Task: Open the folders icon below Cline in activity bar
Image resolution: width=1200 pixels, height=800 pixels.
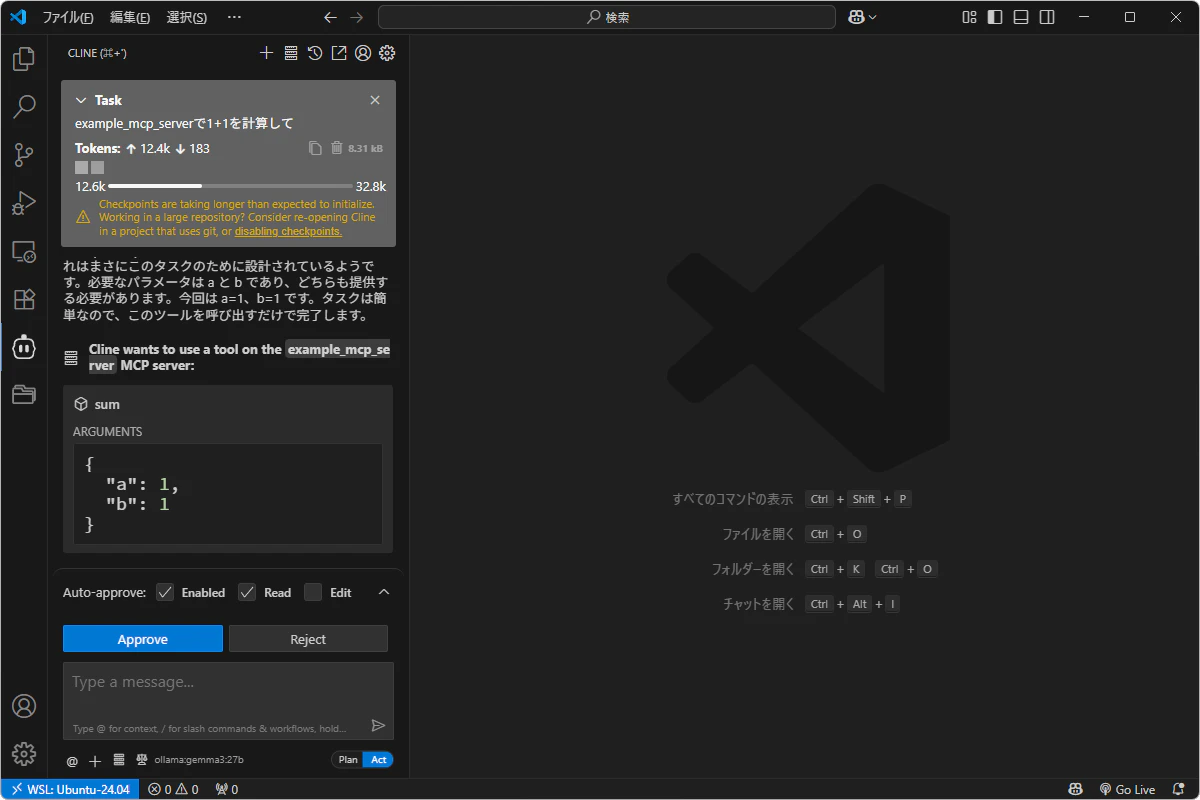Action: click(x=24, y=394)
